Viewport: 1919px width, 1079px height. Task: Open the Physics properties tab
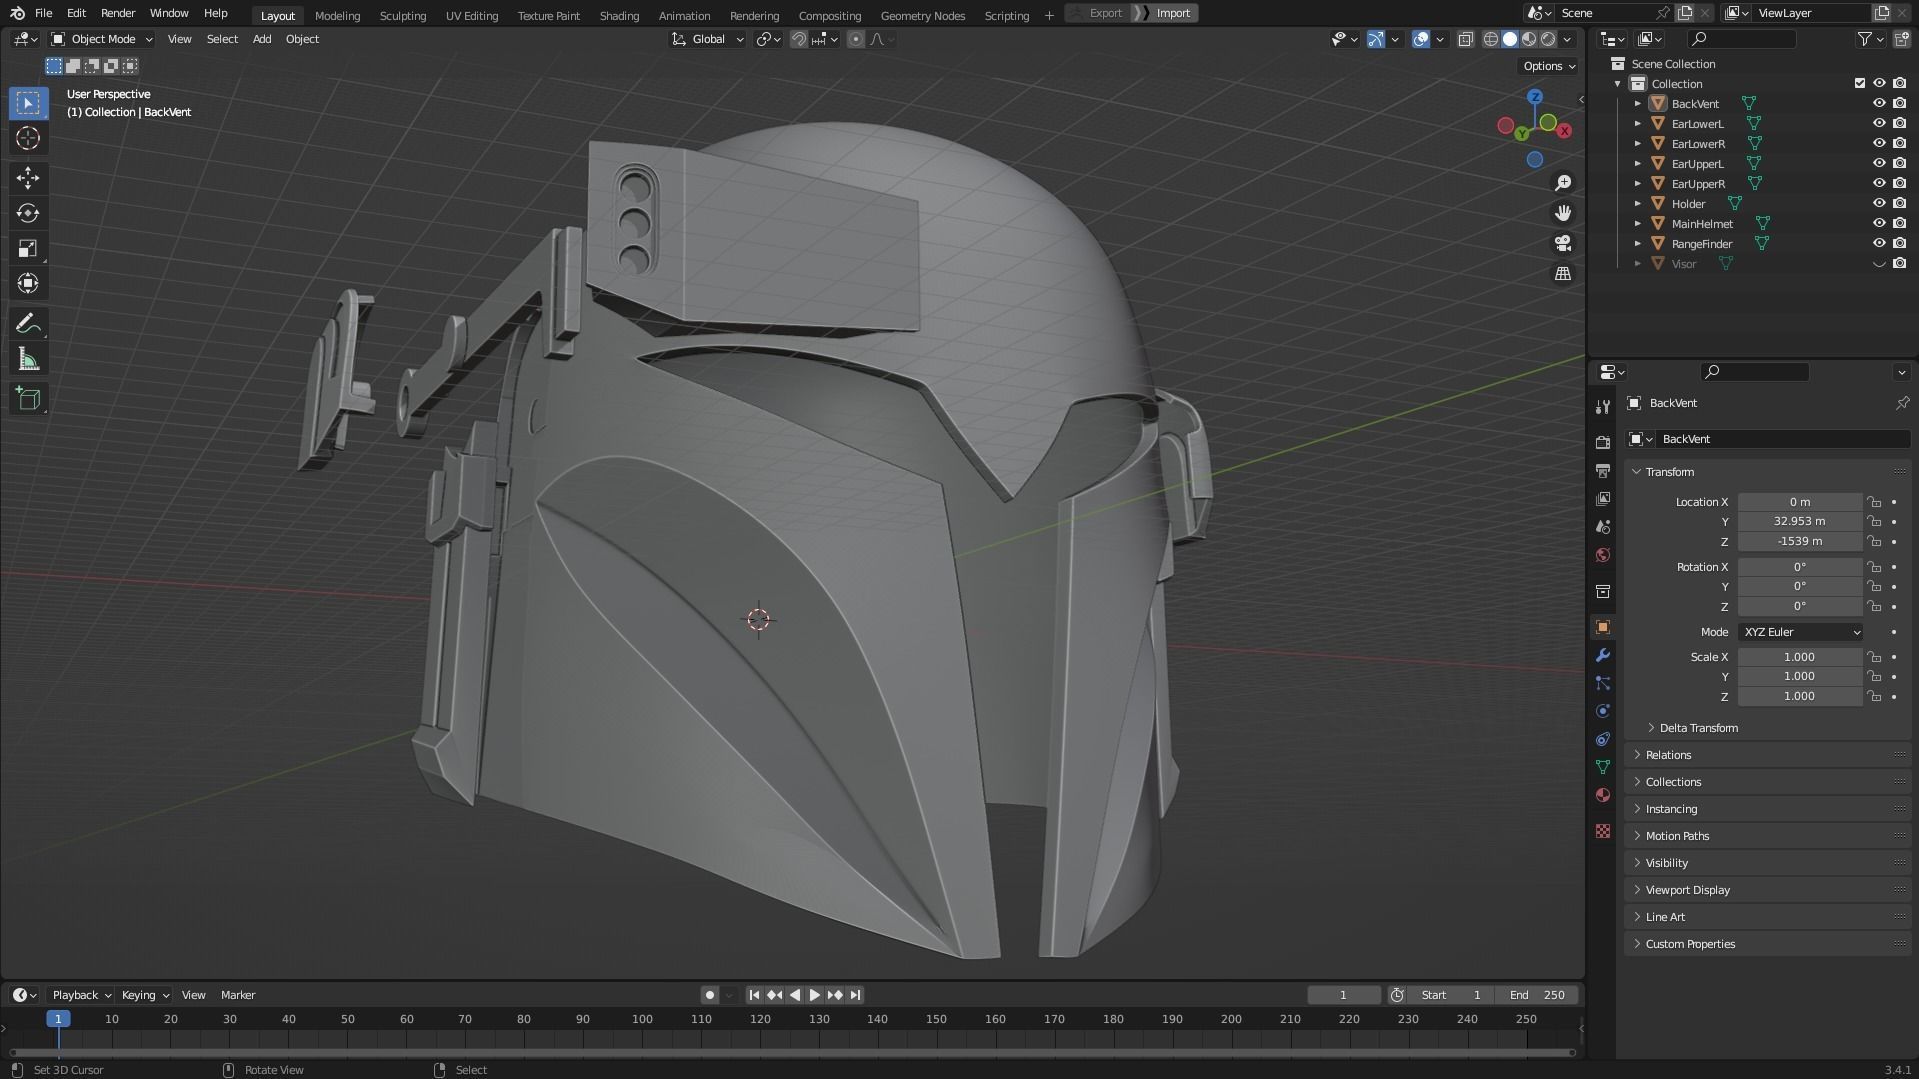point(1603,711)
